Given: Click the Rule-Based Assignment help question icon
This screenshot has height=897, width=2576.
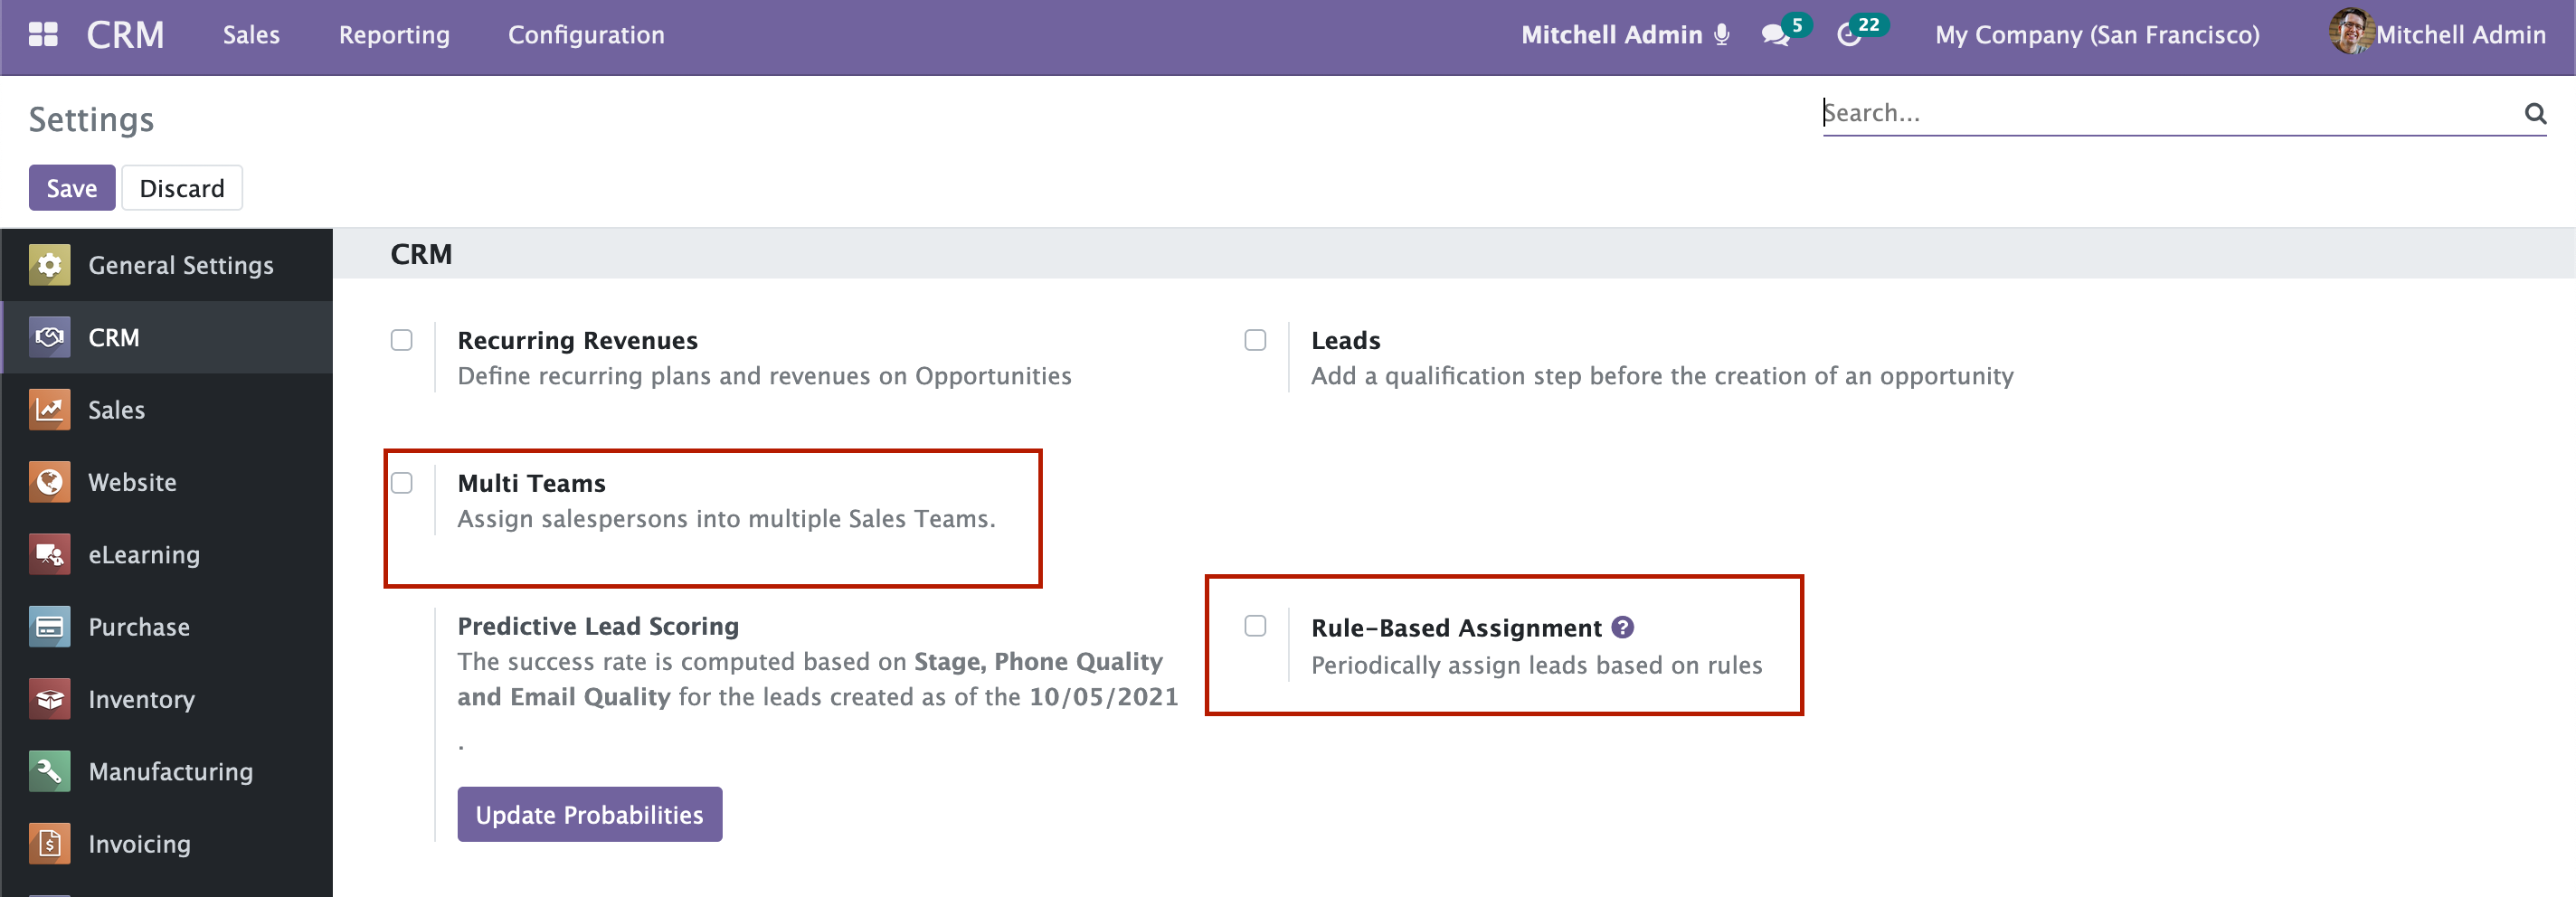Looking at the screenshot, I should [1622, 627].
